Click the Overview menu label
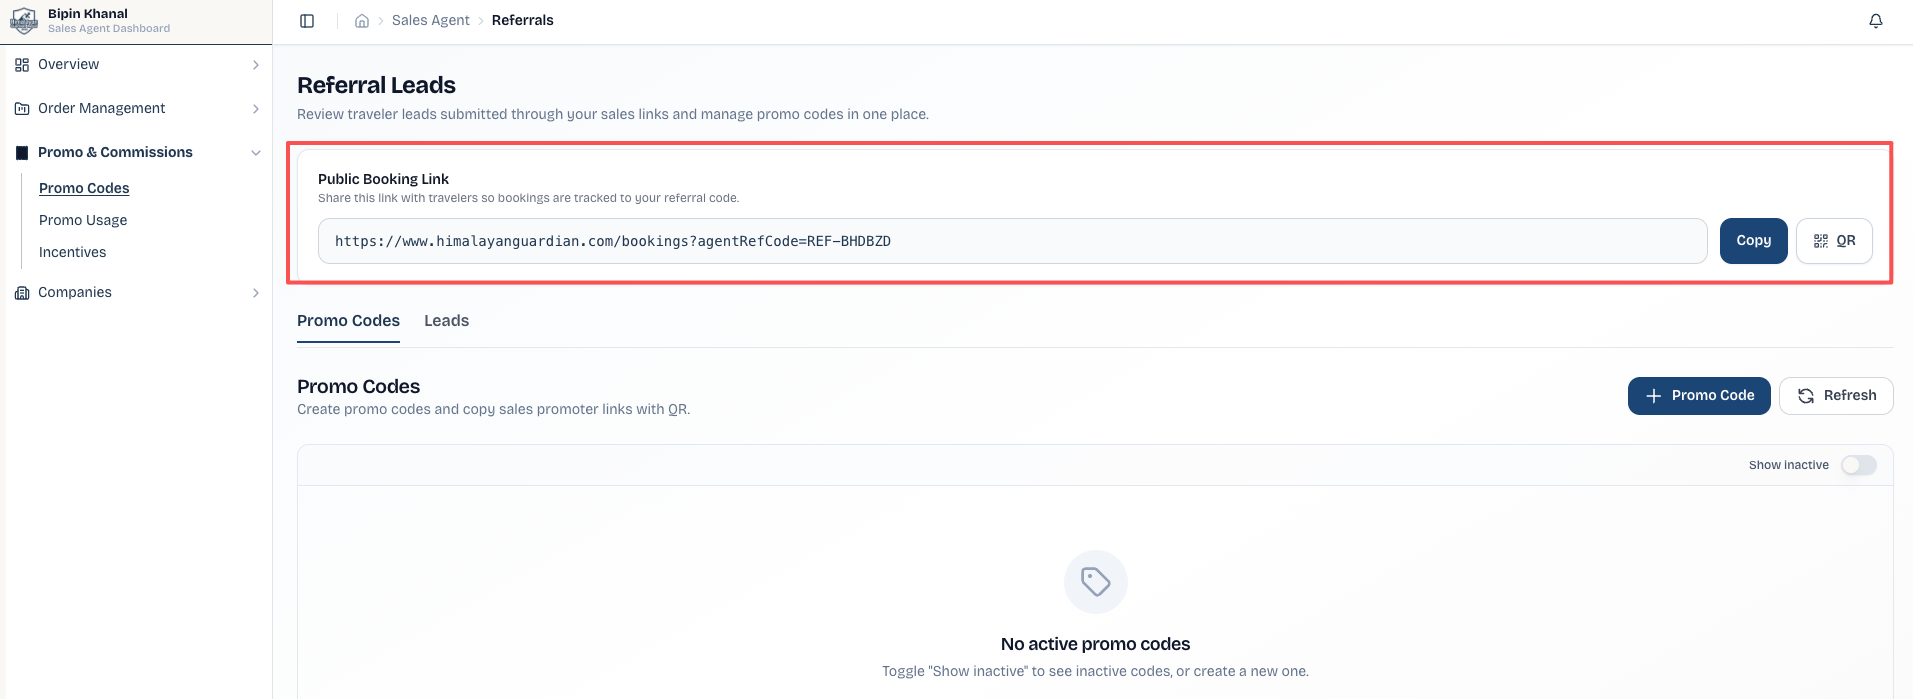Image resolution: width=1913 pixels, height=699 pixels. coord(68,65)
